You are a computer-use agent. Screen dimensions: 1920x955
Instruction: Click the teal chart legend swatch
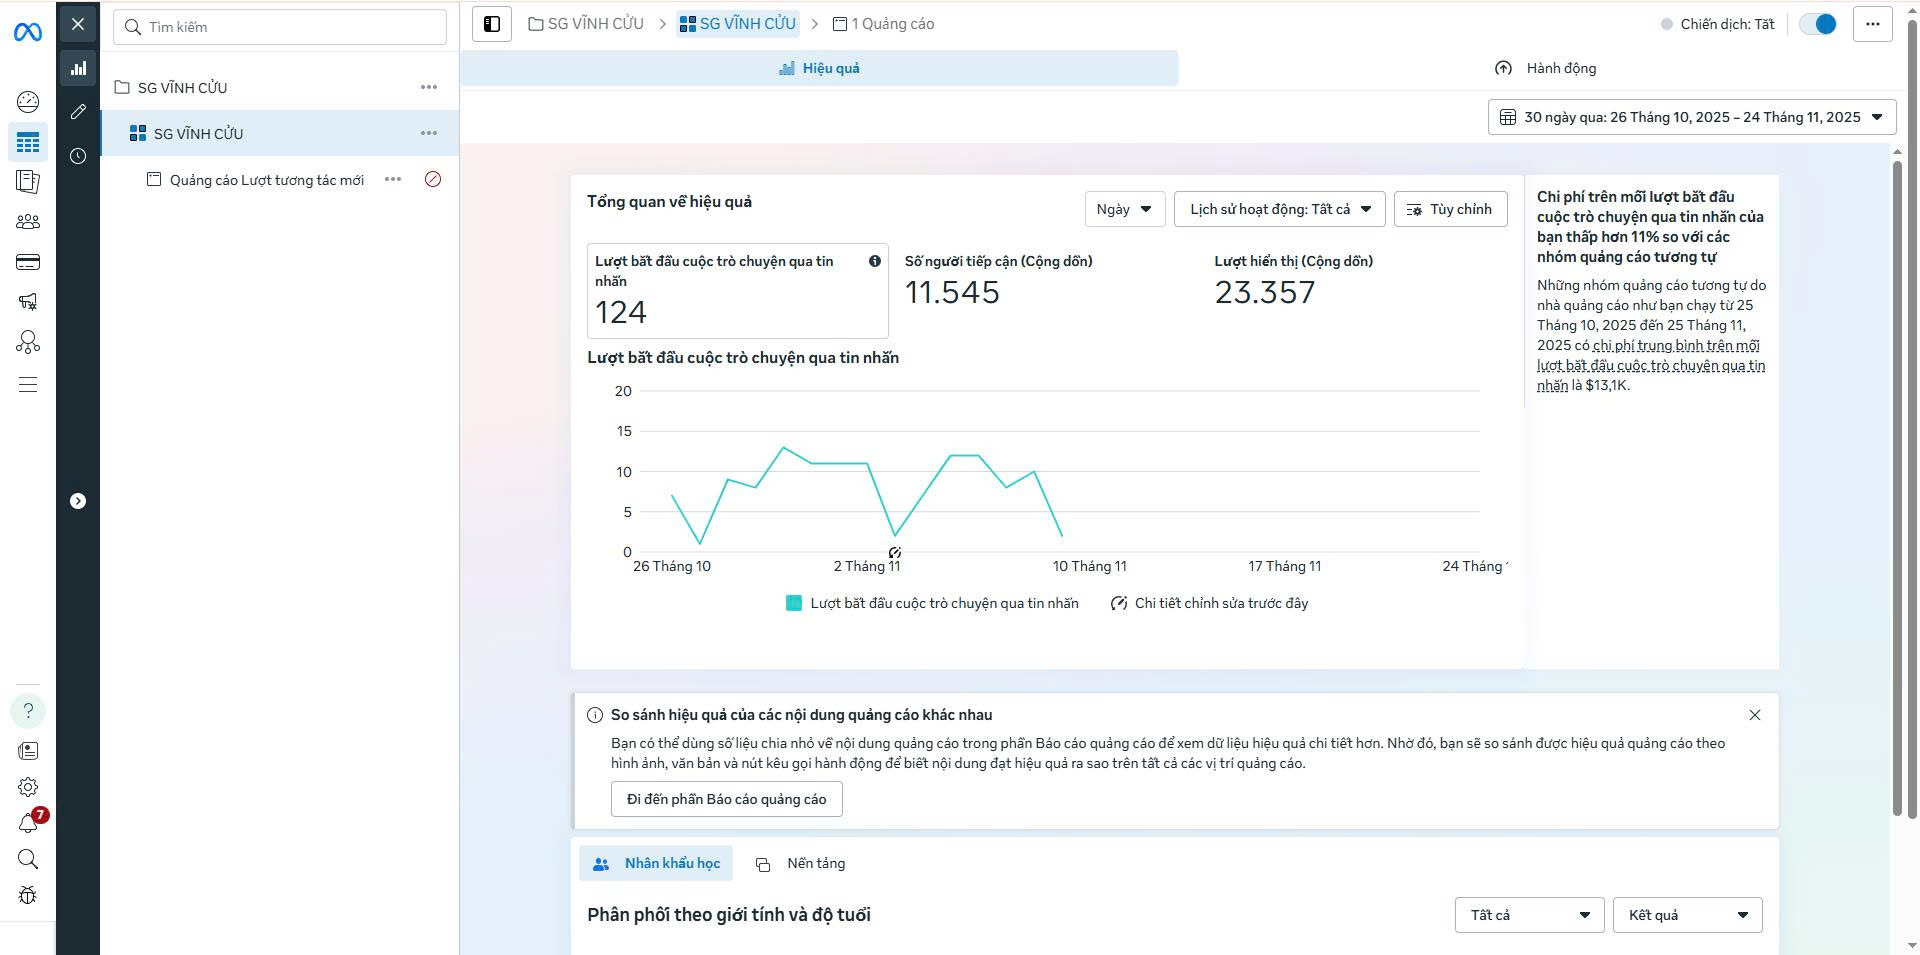(x=794, y=603)
